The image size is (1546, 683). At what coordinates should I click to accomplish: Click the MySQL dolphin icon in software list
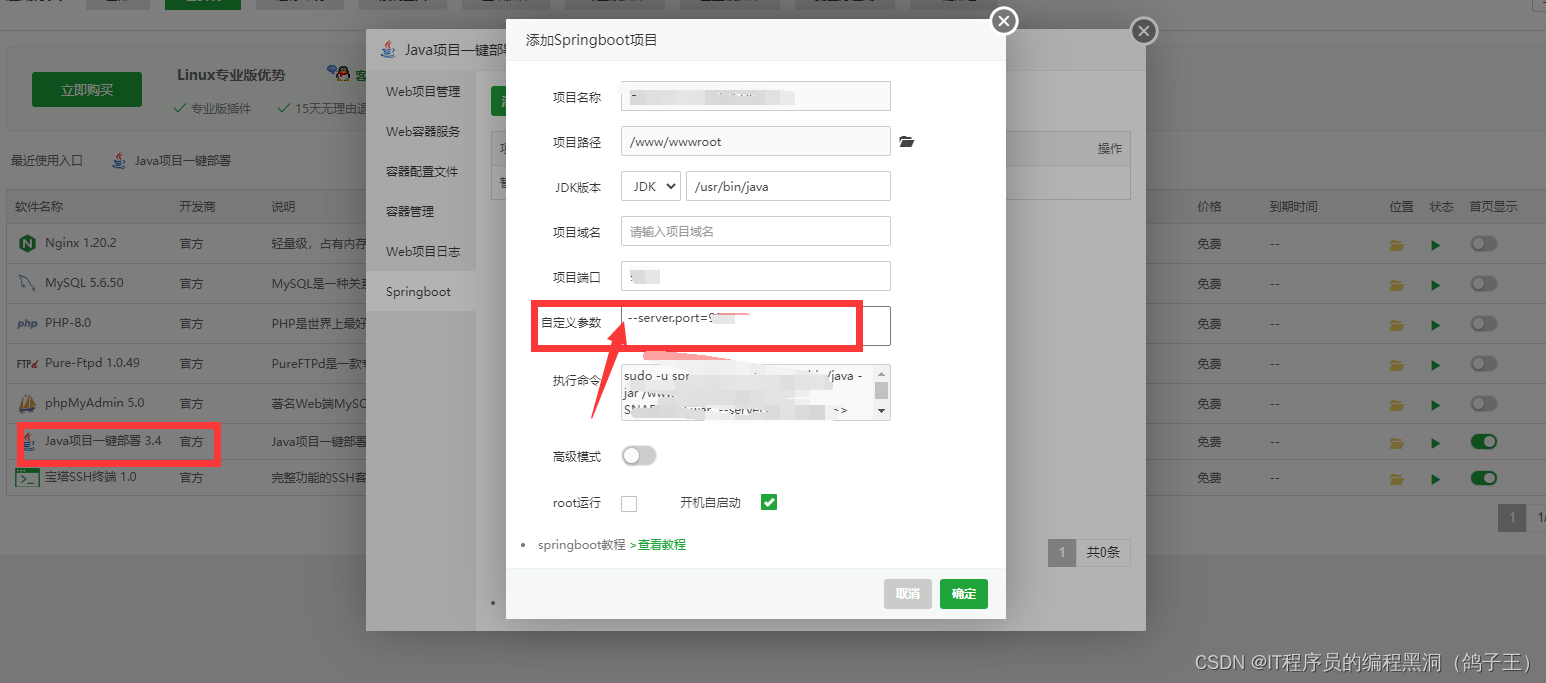26,283
